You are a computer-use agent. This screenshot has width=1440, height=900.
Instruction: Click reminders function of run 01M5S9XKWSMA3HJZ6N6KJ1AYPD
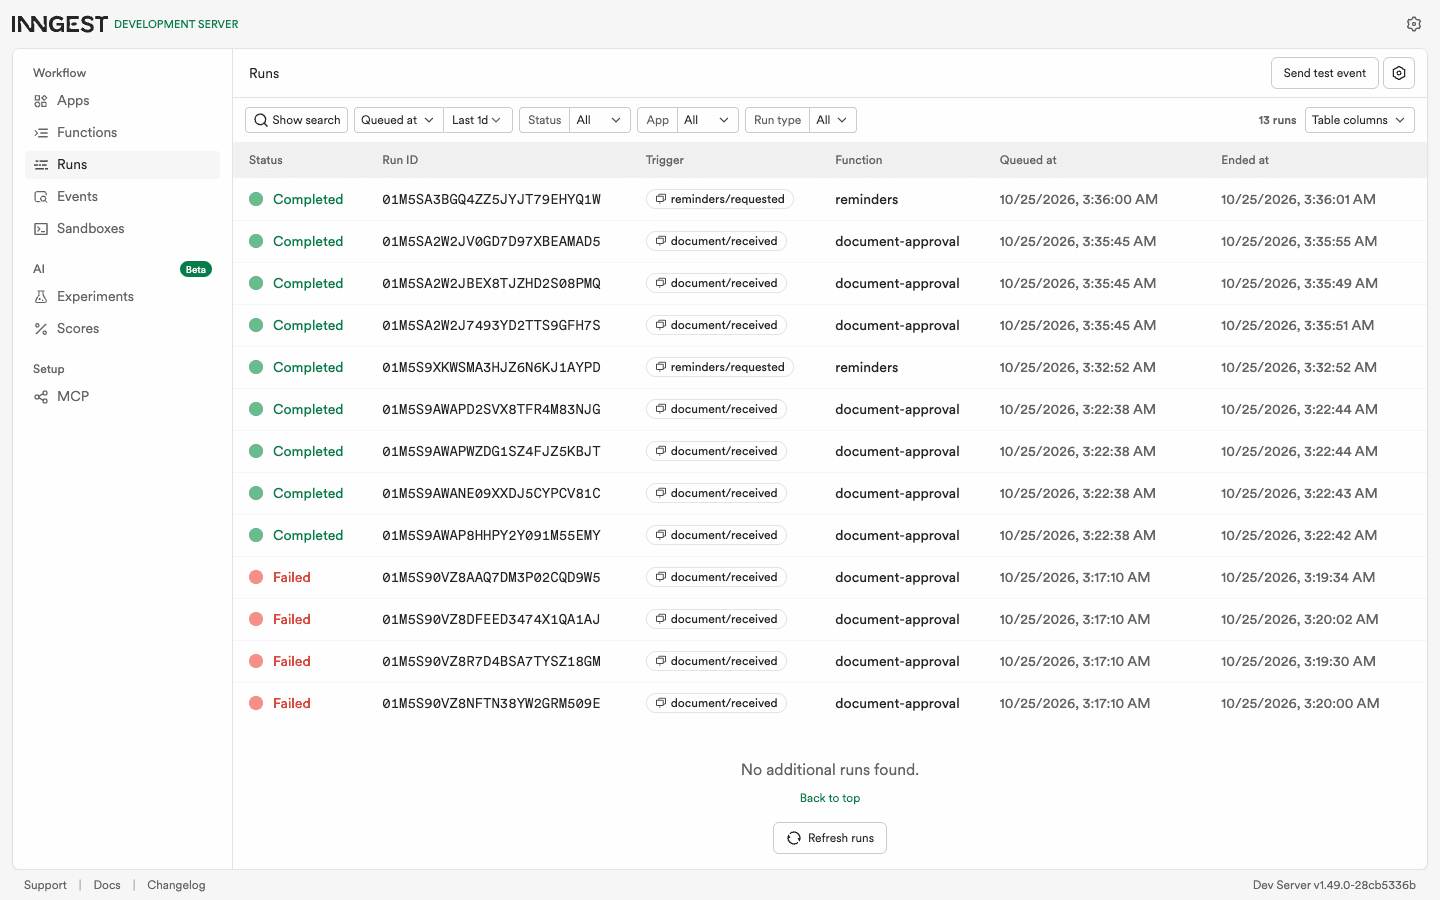867,367
